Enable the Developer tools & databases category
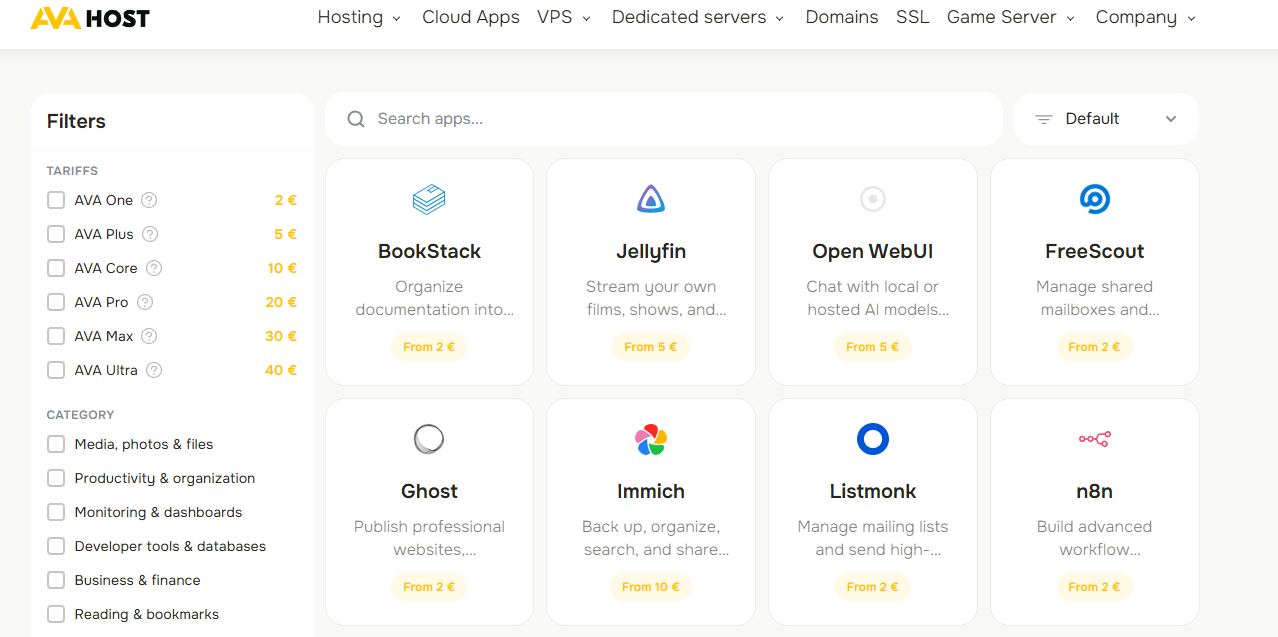This screenshot has height=637, width=1278. tap(56, 546)
